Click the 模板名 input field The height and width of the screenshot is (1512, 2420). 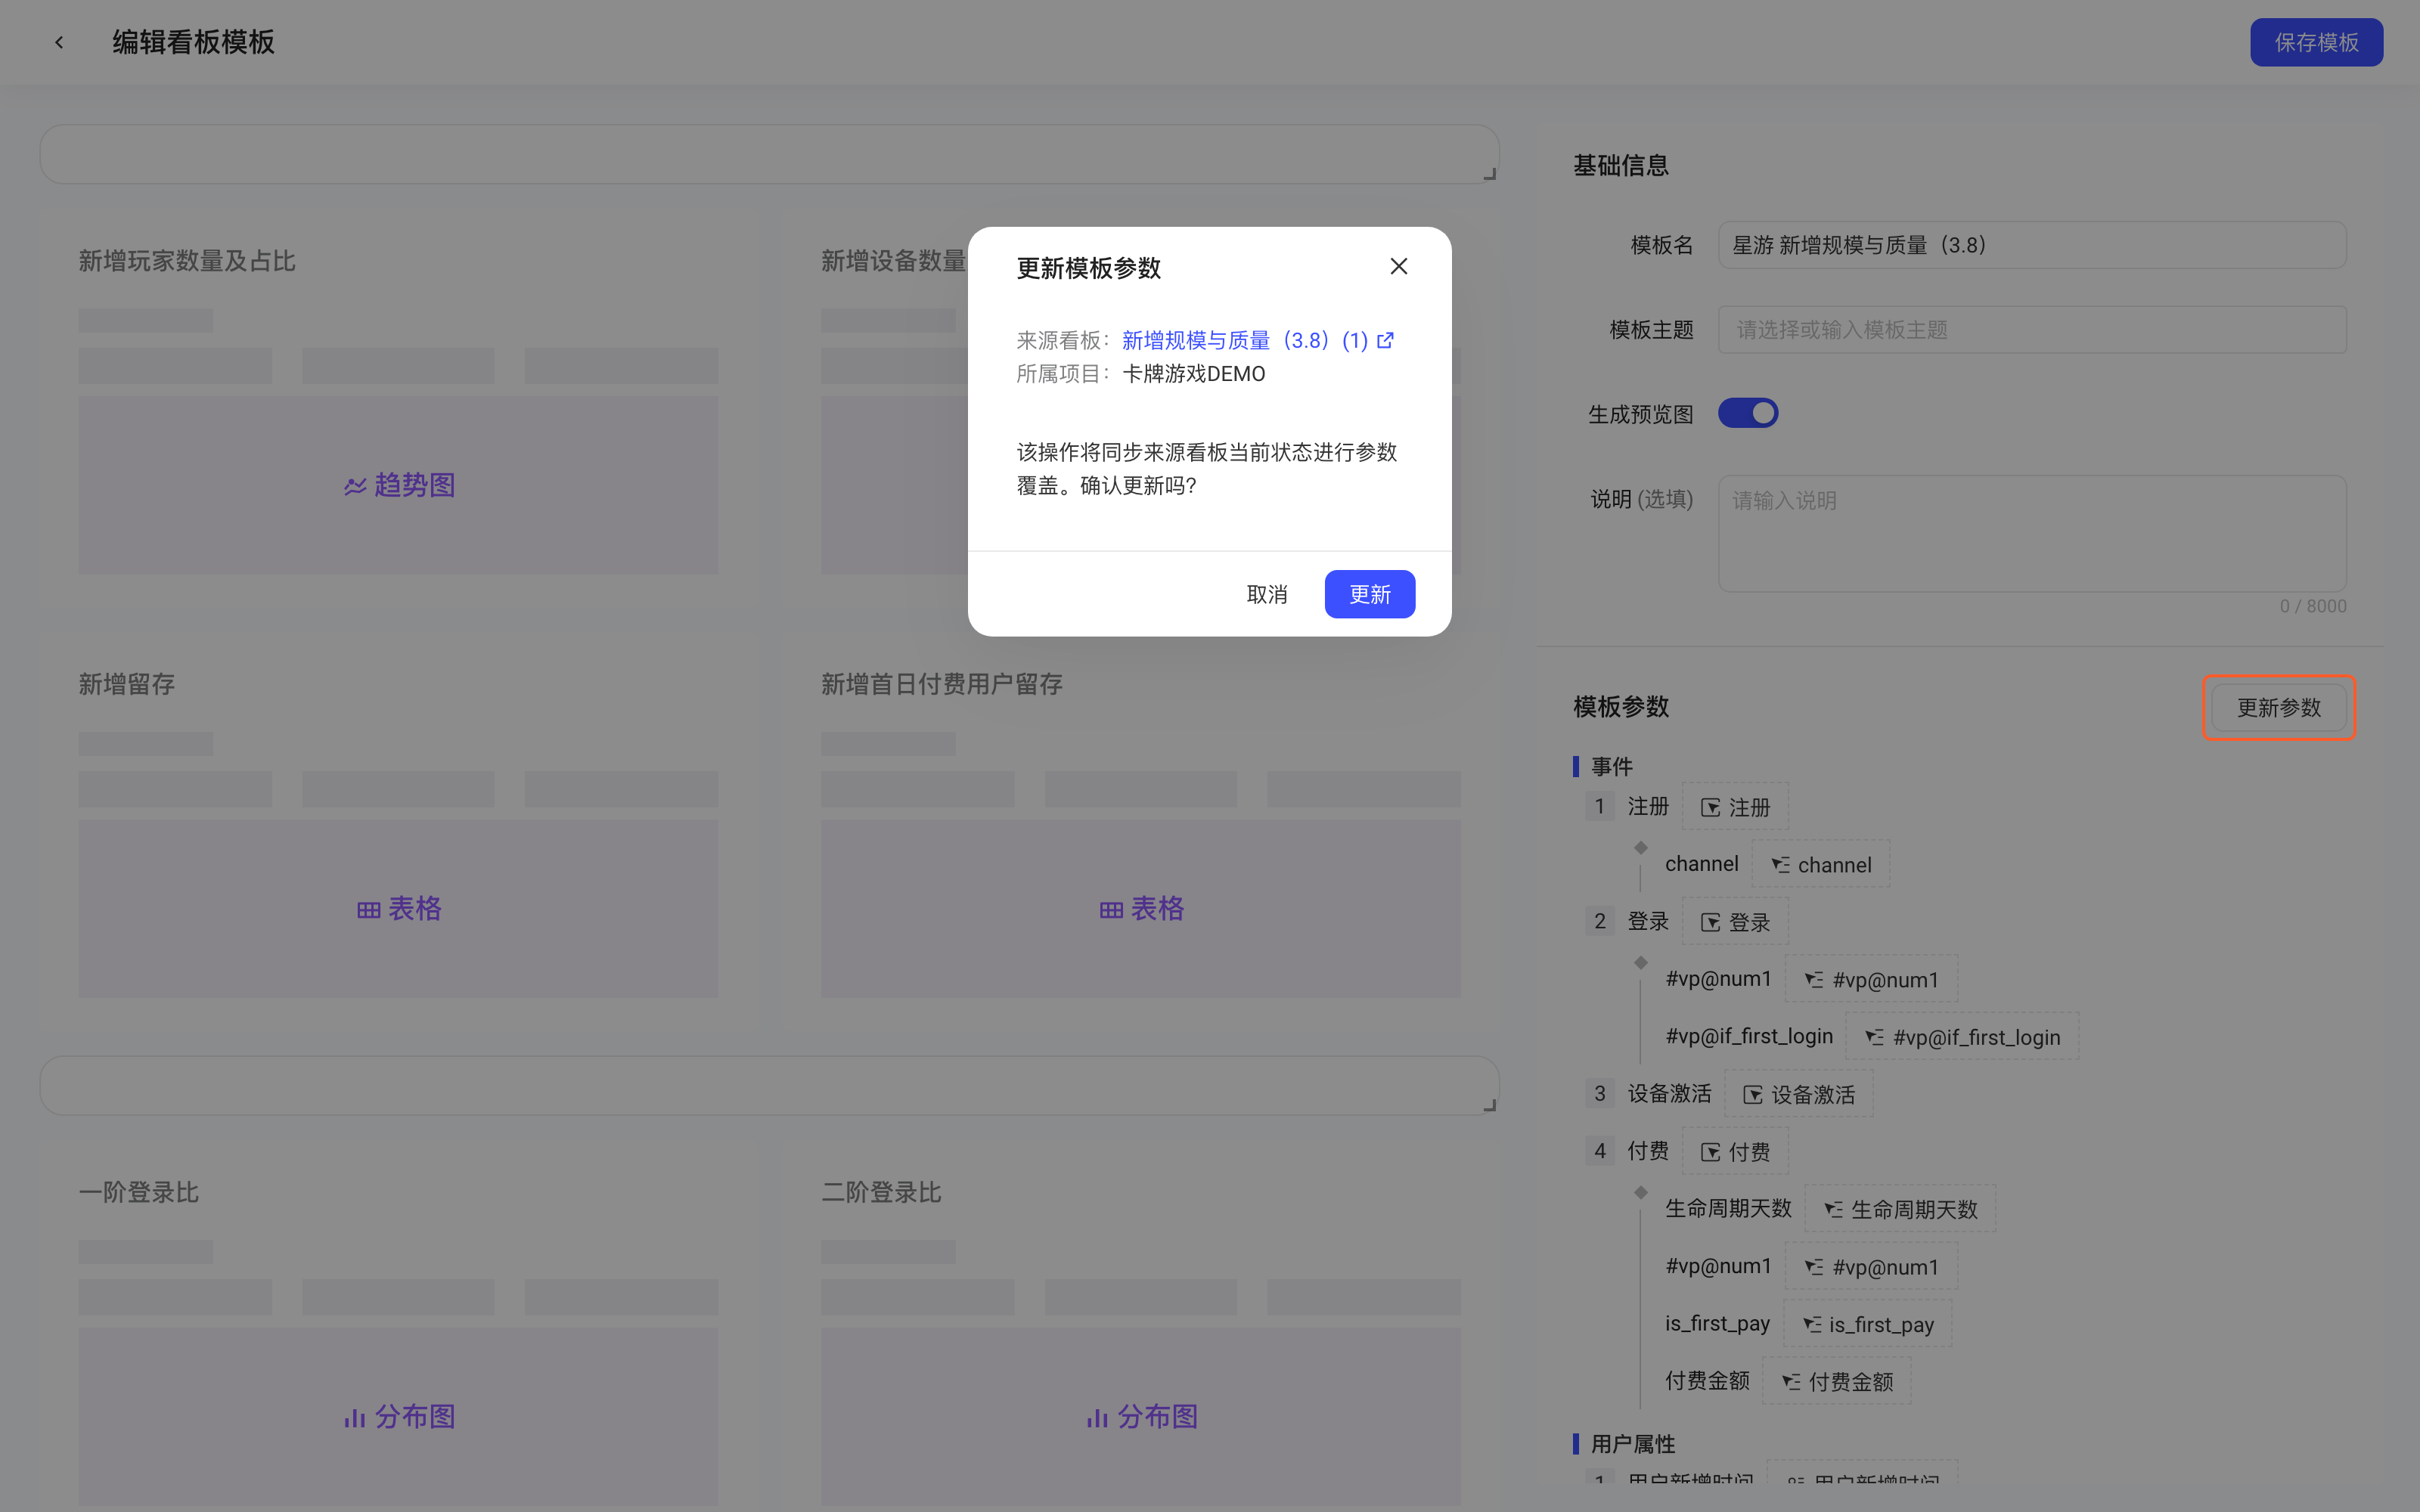coord(2031,245)
